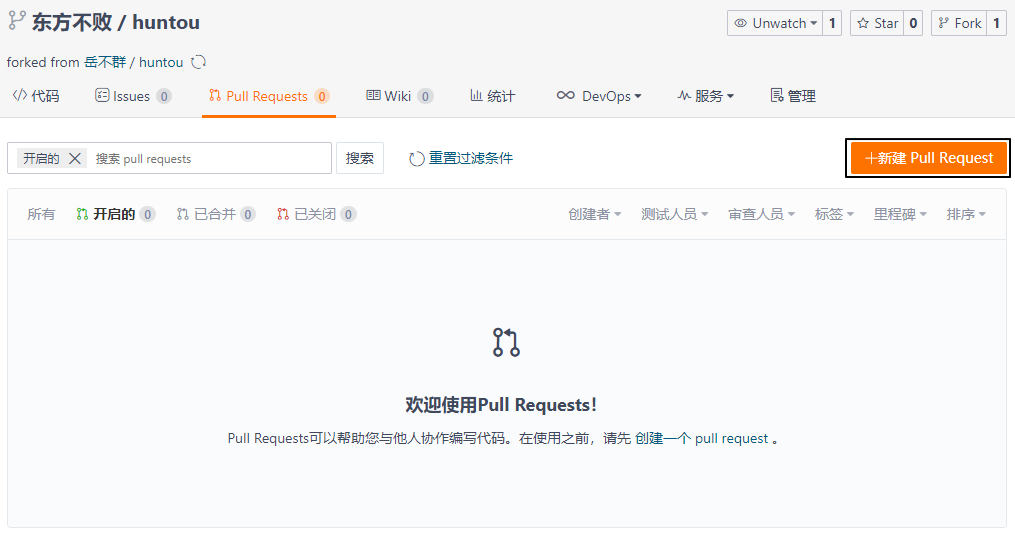Filter by 已关闭 closed pull requests

[316, 214]
